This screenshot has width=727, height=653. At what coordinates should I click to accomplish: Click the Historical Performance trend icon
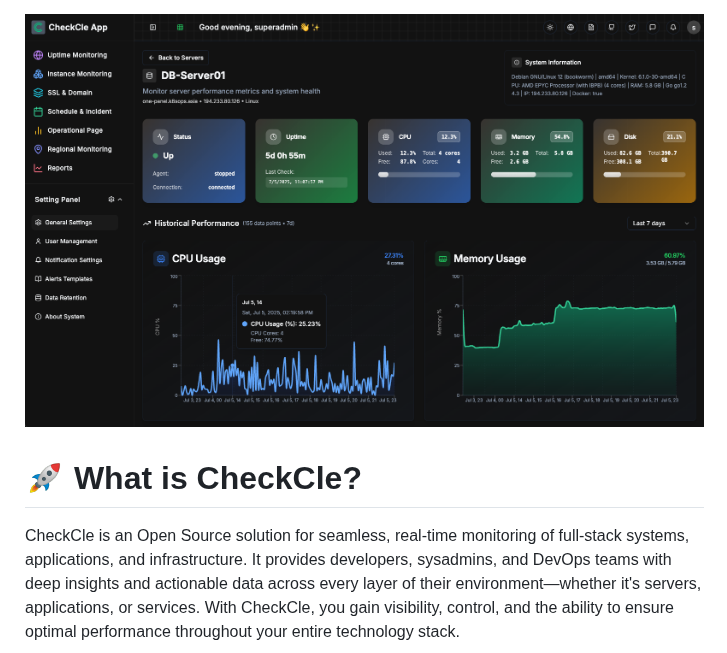point(147,224)
